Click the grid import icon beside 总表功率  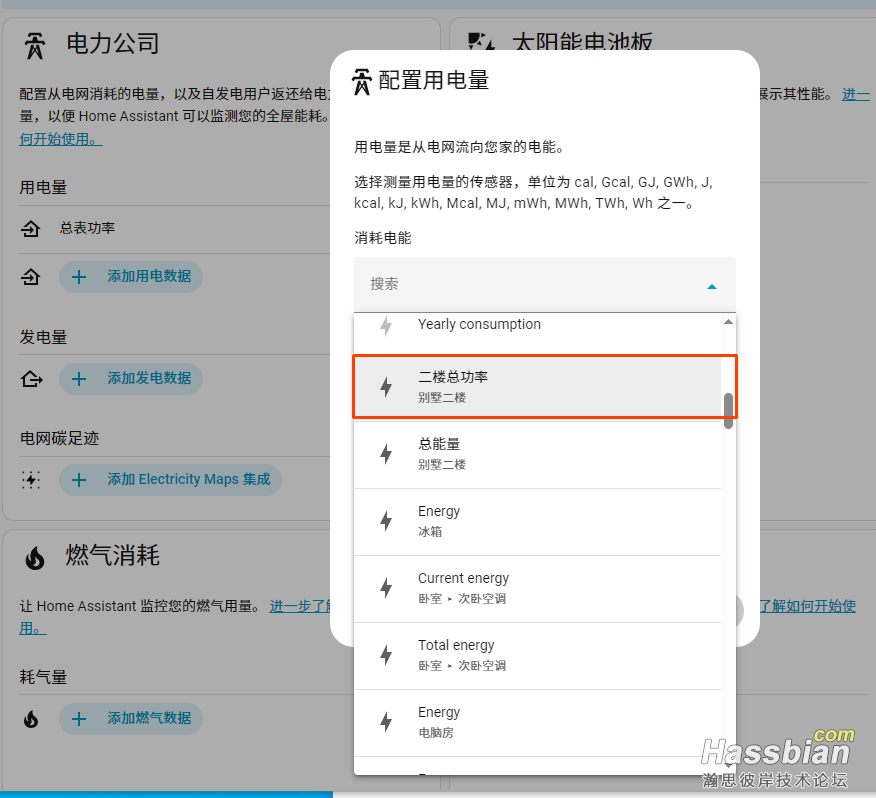(31, 229)
